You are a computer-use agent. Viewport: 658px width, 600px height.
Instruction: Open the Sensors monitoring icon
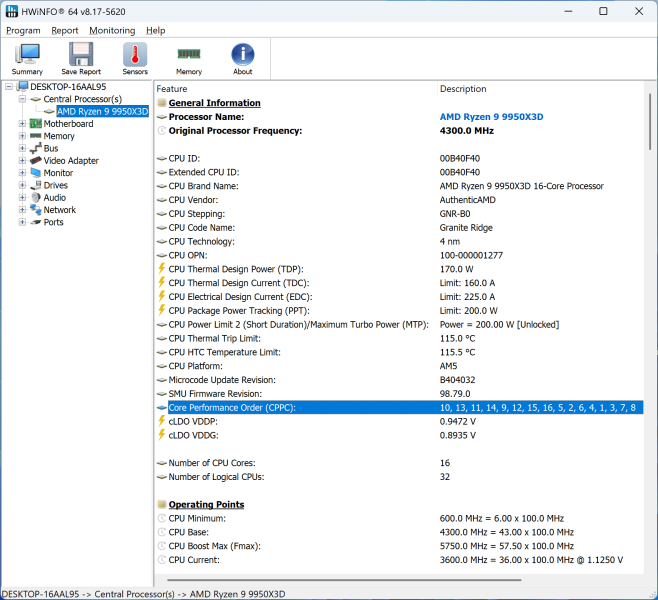click(135, 59)
